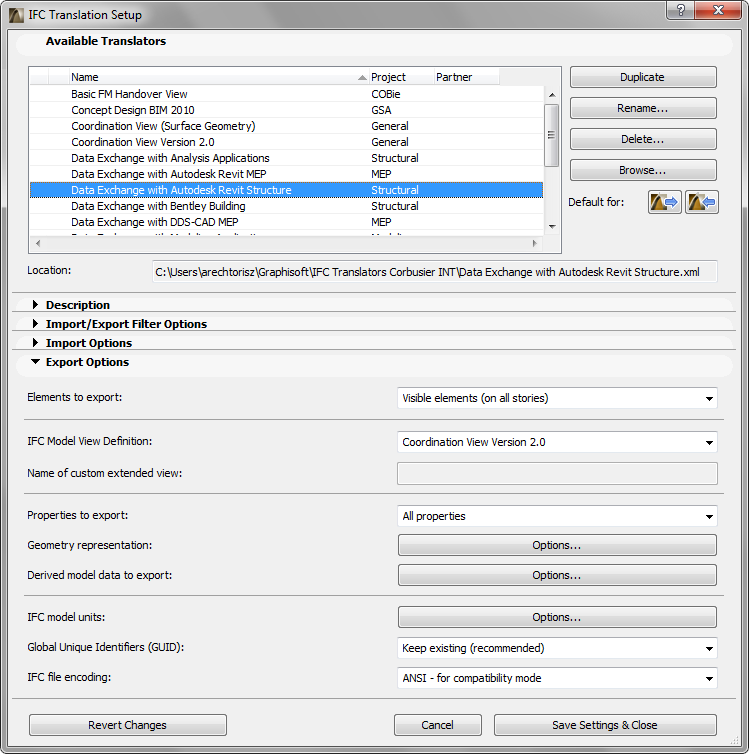Click the COBie project cell
The image size is (749, 754).
(x=386, y=94)
